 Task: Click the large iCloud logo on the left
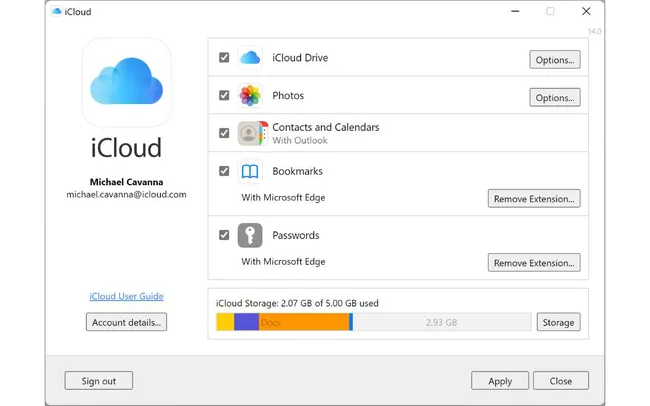pyautogui.click(x=126, y=82)
